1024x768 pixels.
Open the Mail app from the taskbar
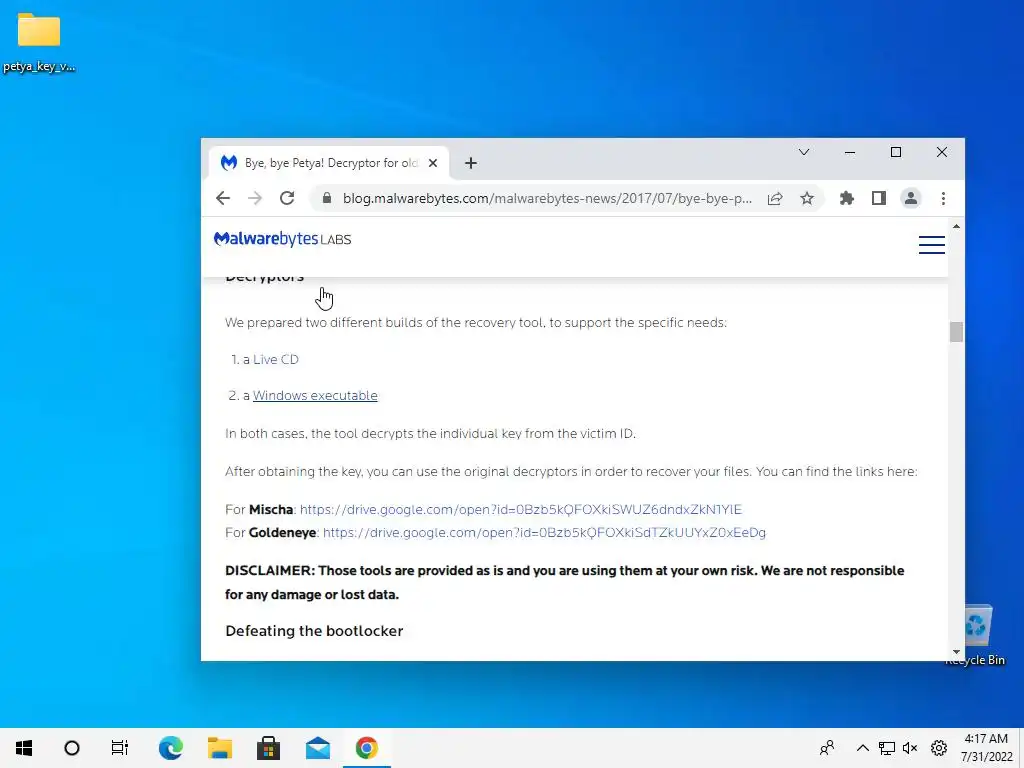(x=317, y=748)
